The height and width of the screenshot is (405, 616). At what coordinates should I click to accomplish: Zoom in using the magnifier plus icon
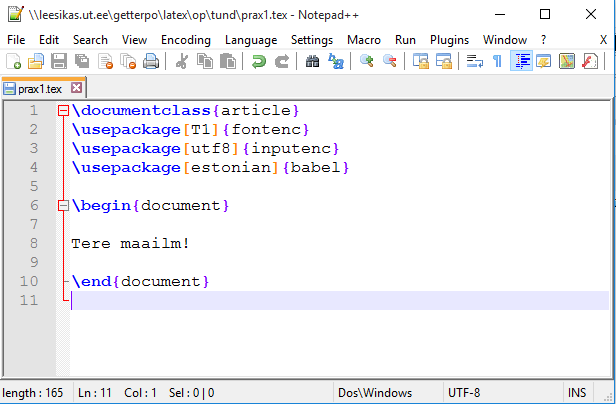pos(367,62)
